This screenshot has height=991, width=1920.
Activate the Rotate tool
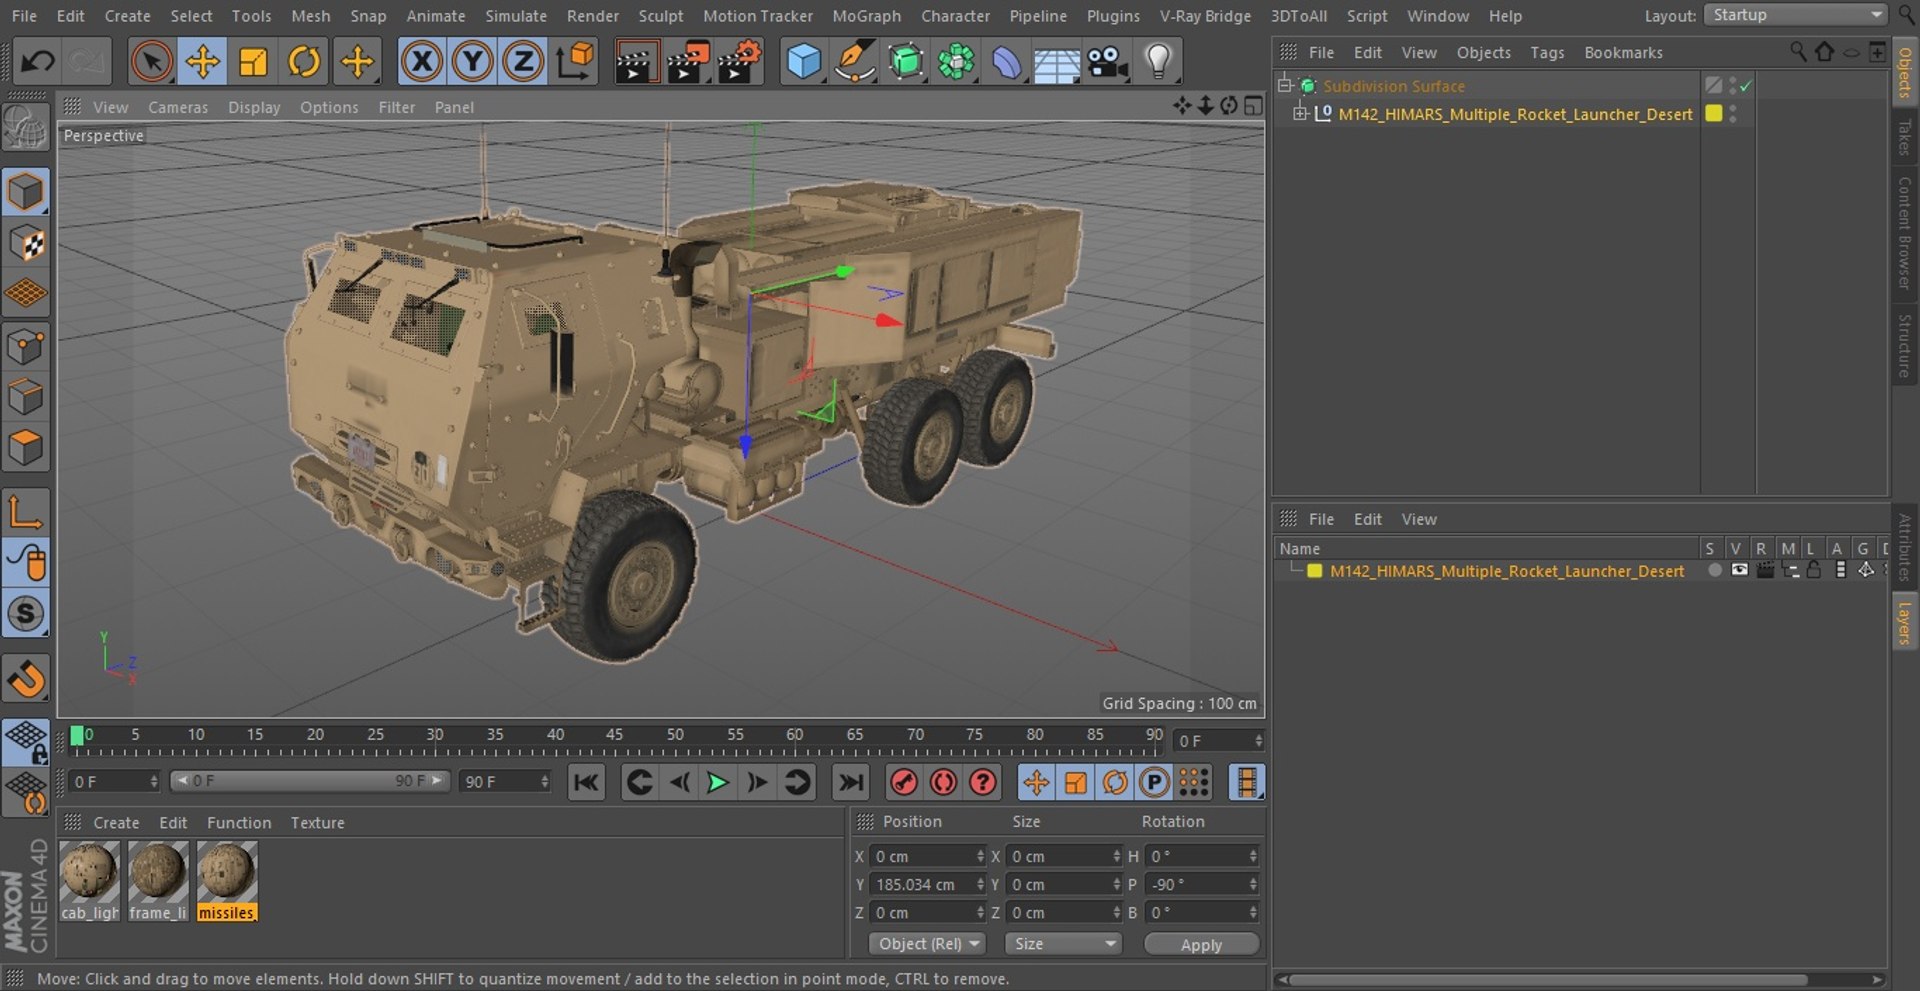304,62
